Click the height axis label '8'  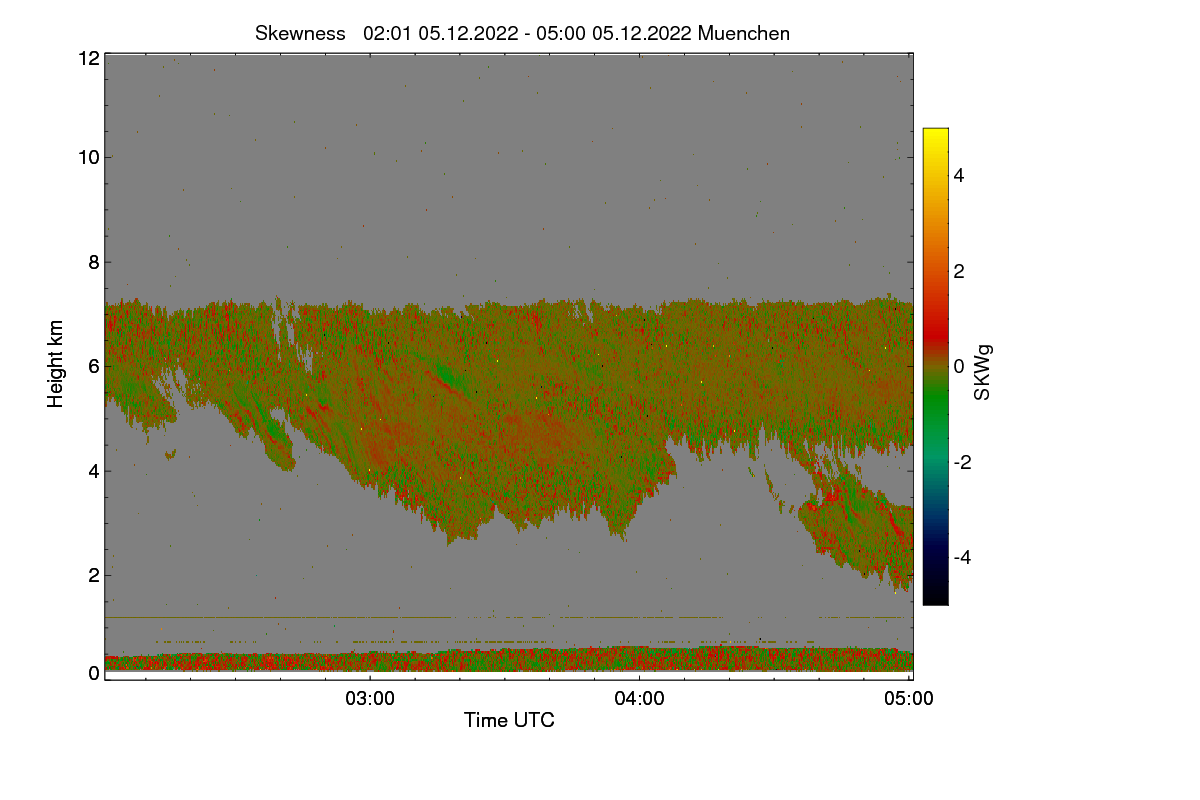tap(94, 262)
